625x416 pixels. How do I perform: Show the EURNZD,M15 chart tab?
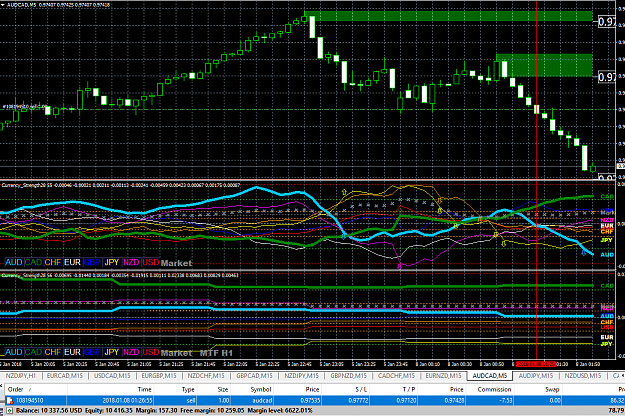pyautogui.click(x=443, y=376)
